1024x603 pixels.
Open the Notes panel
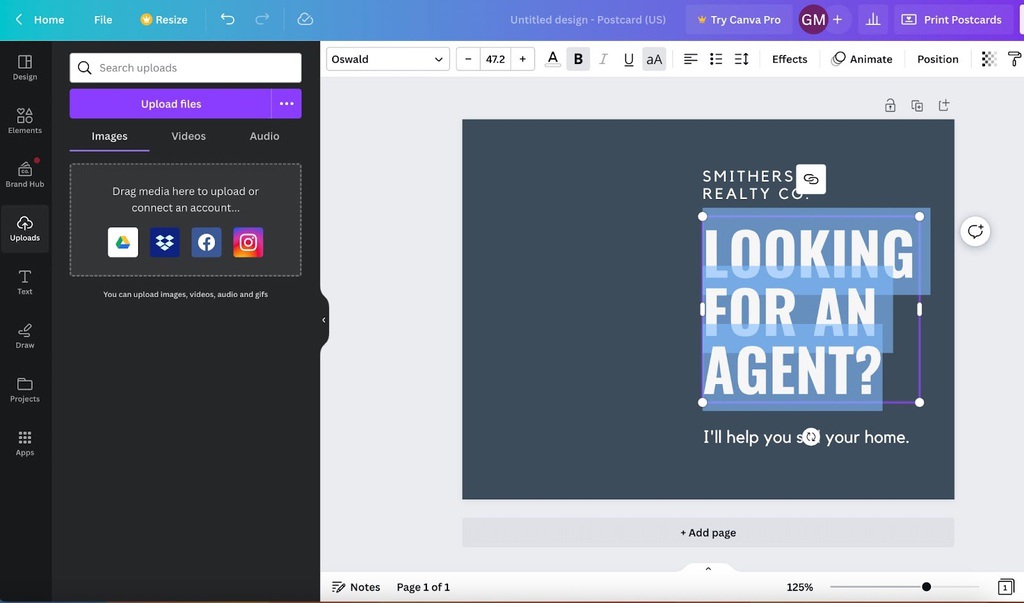tap(356, 587)
